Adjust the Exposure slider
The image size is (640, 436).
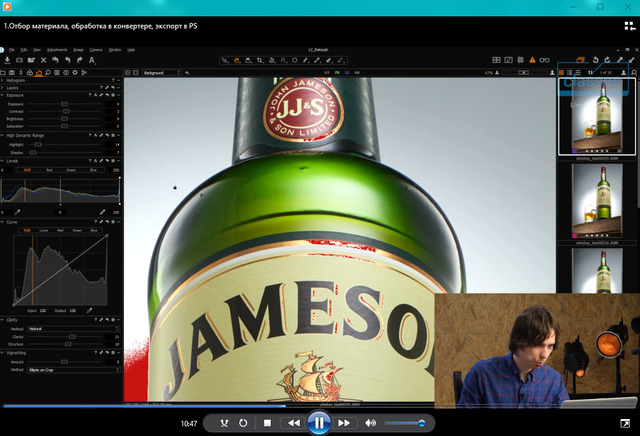tap(64, 104)
